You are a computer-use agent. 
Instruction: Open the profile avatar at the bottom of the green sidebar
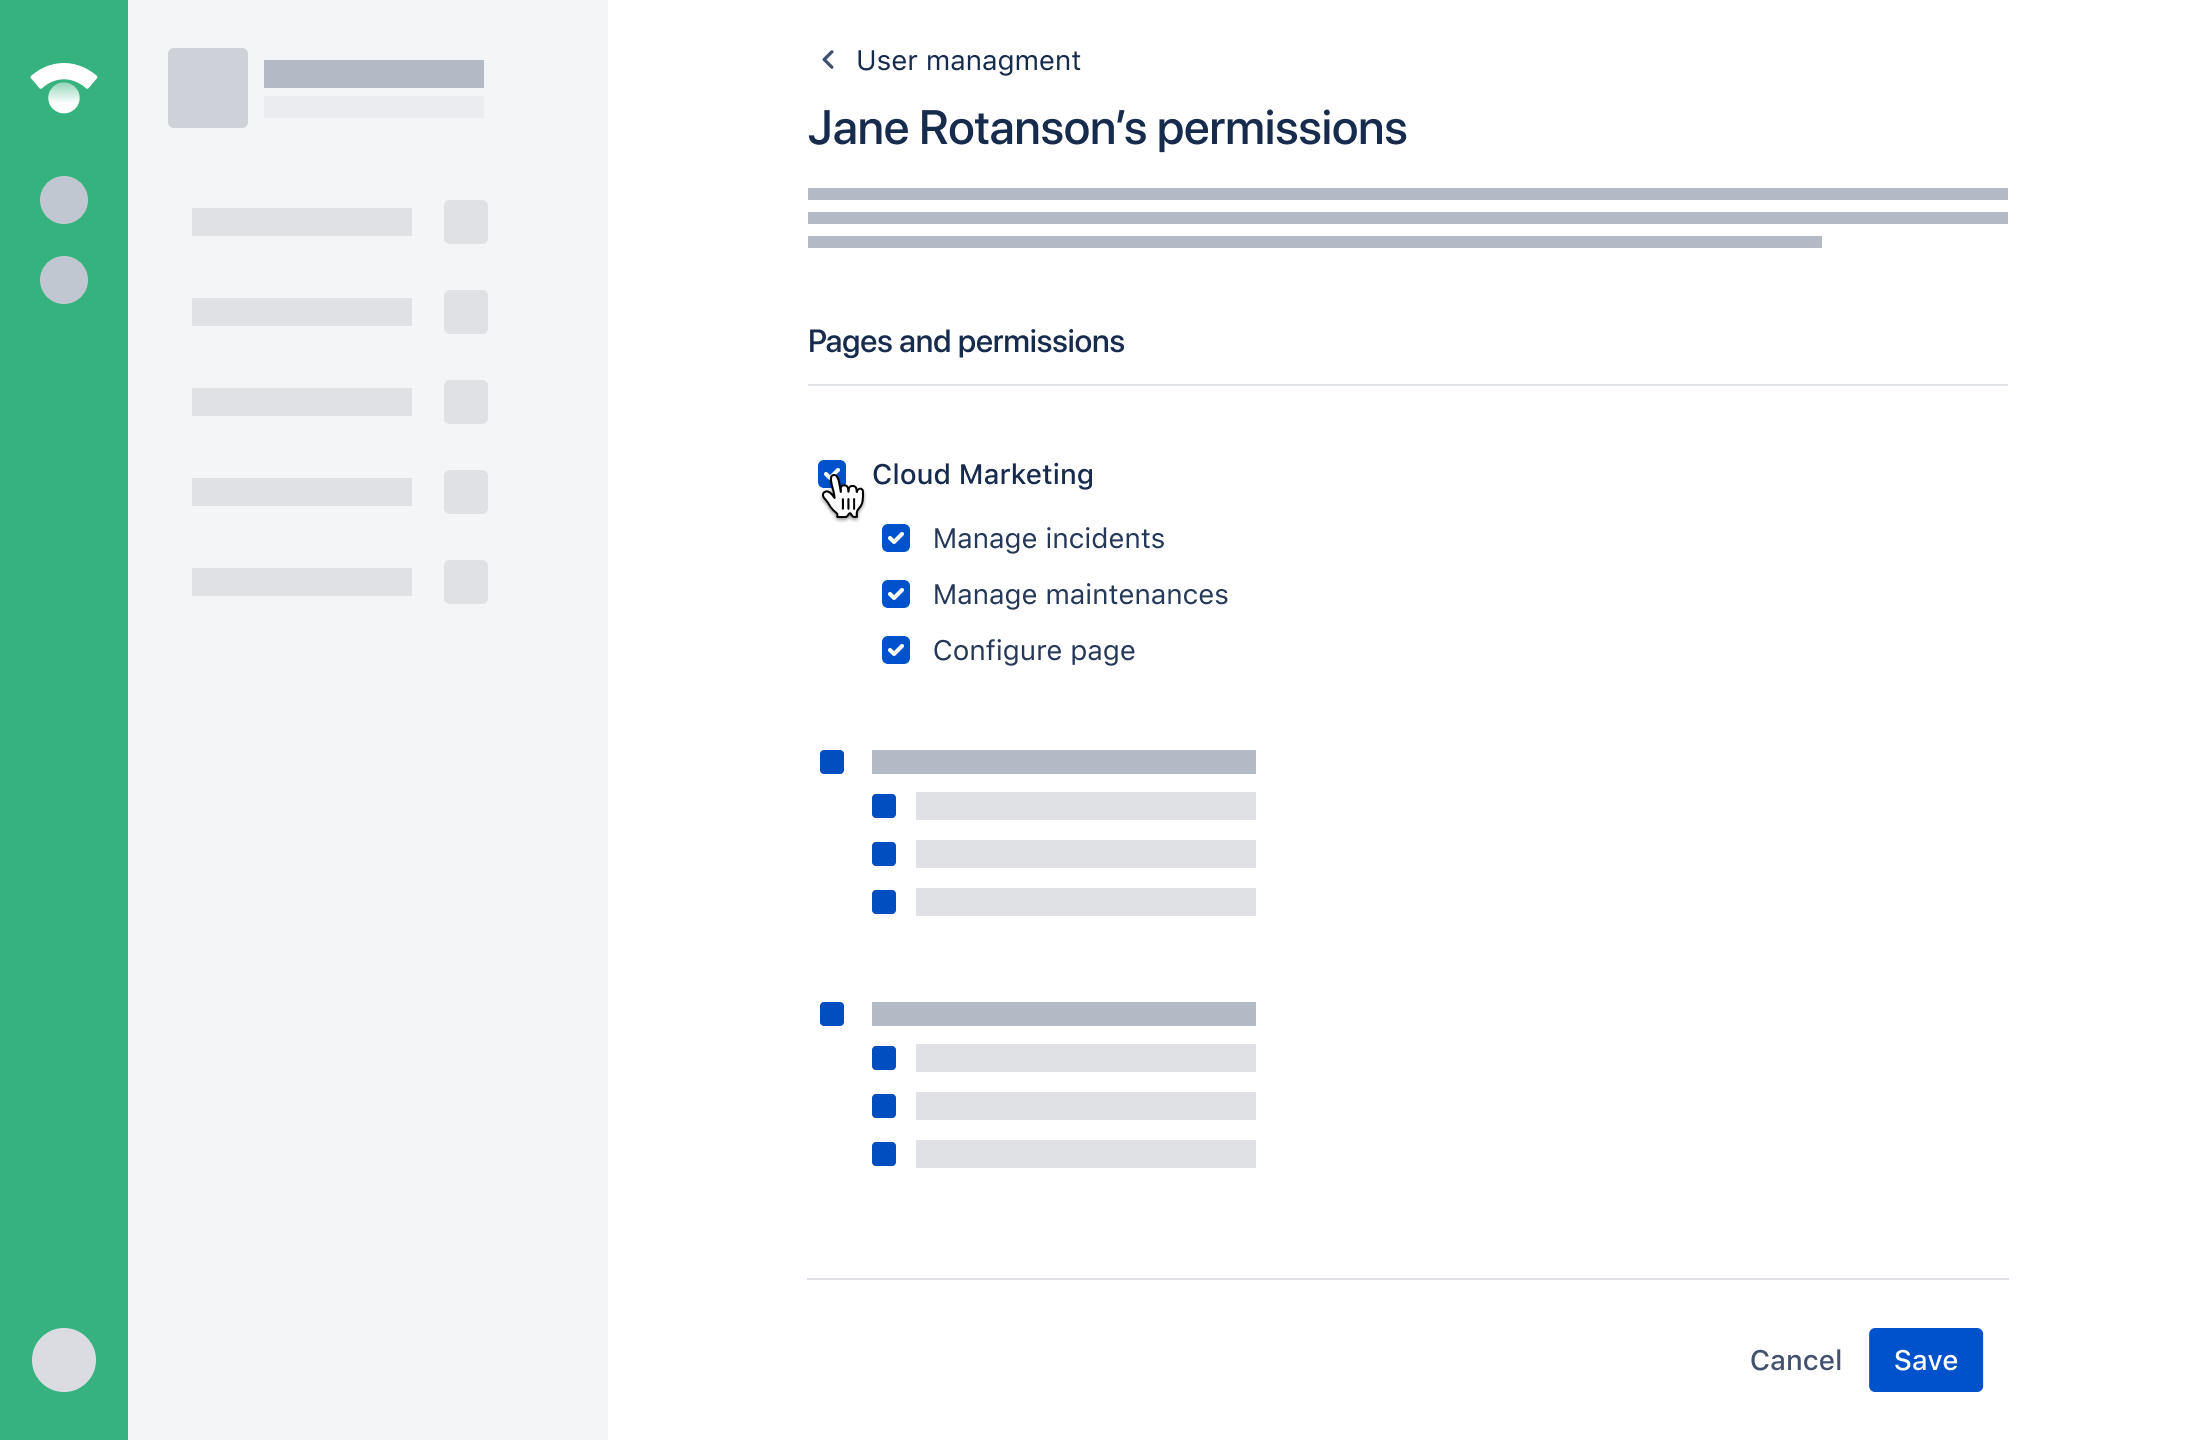64,1360
